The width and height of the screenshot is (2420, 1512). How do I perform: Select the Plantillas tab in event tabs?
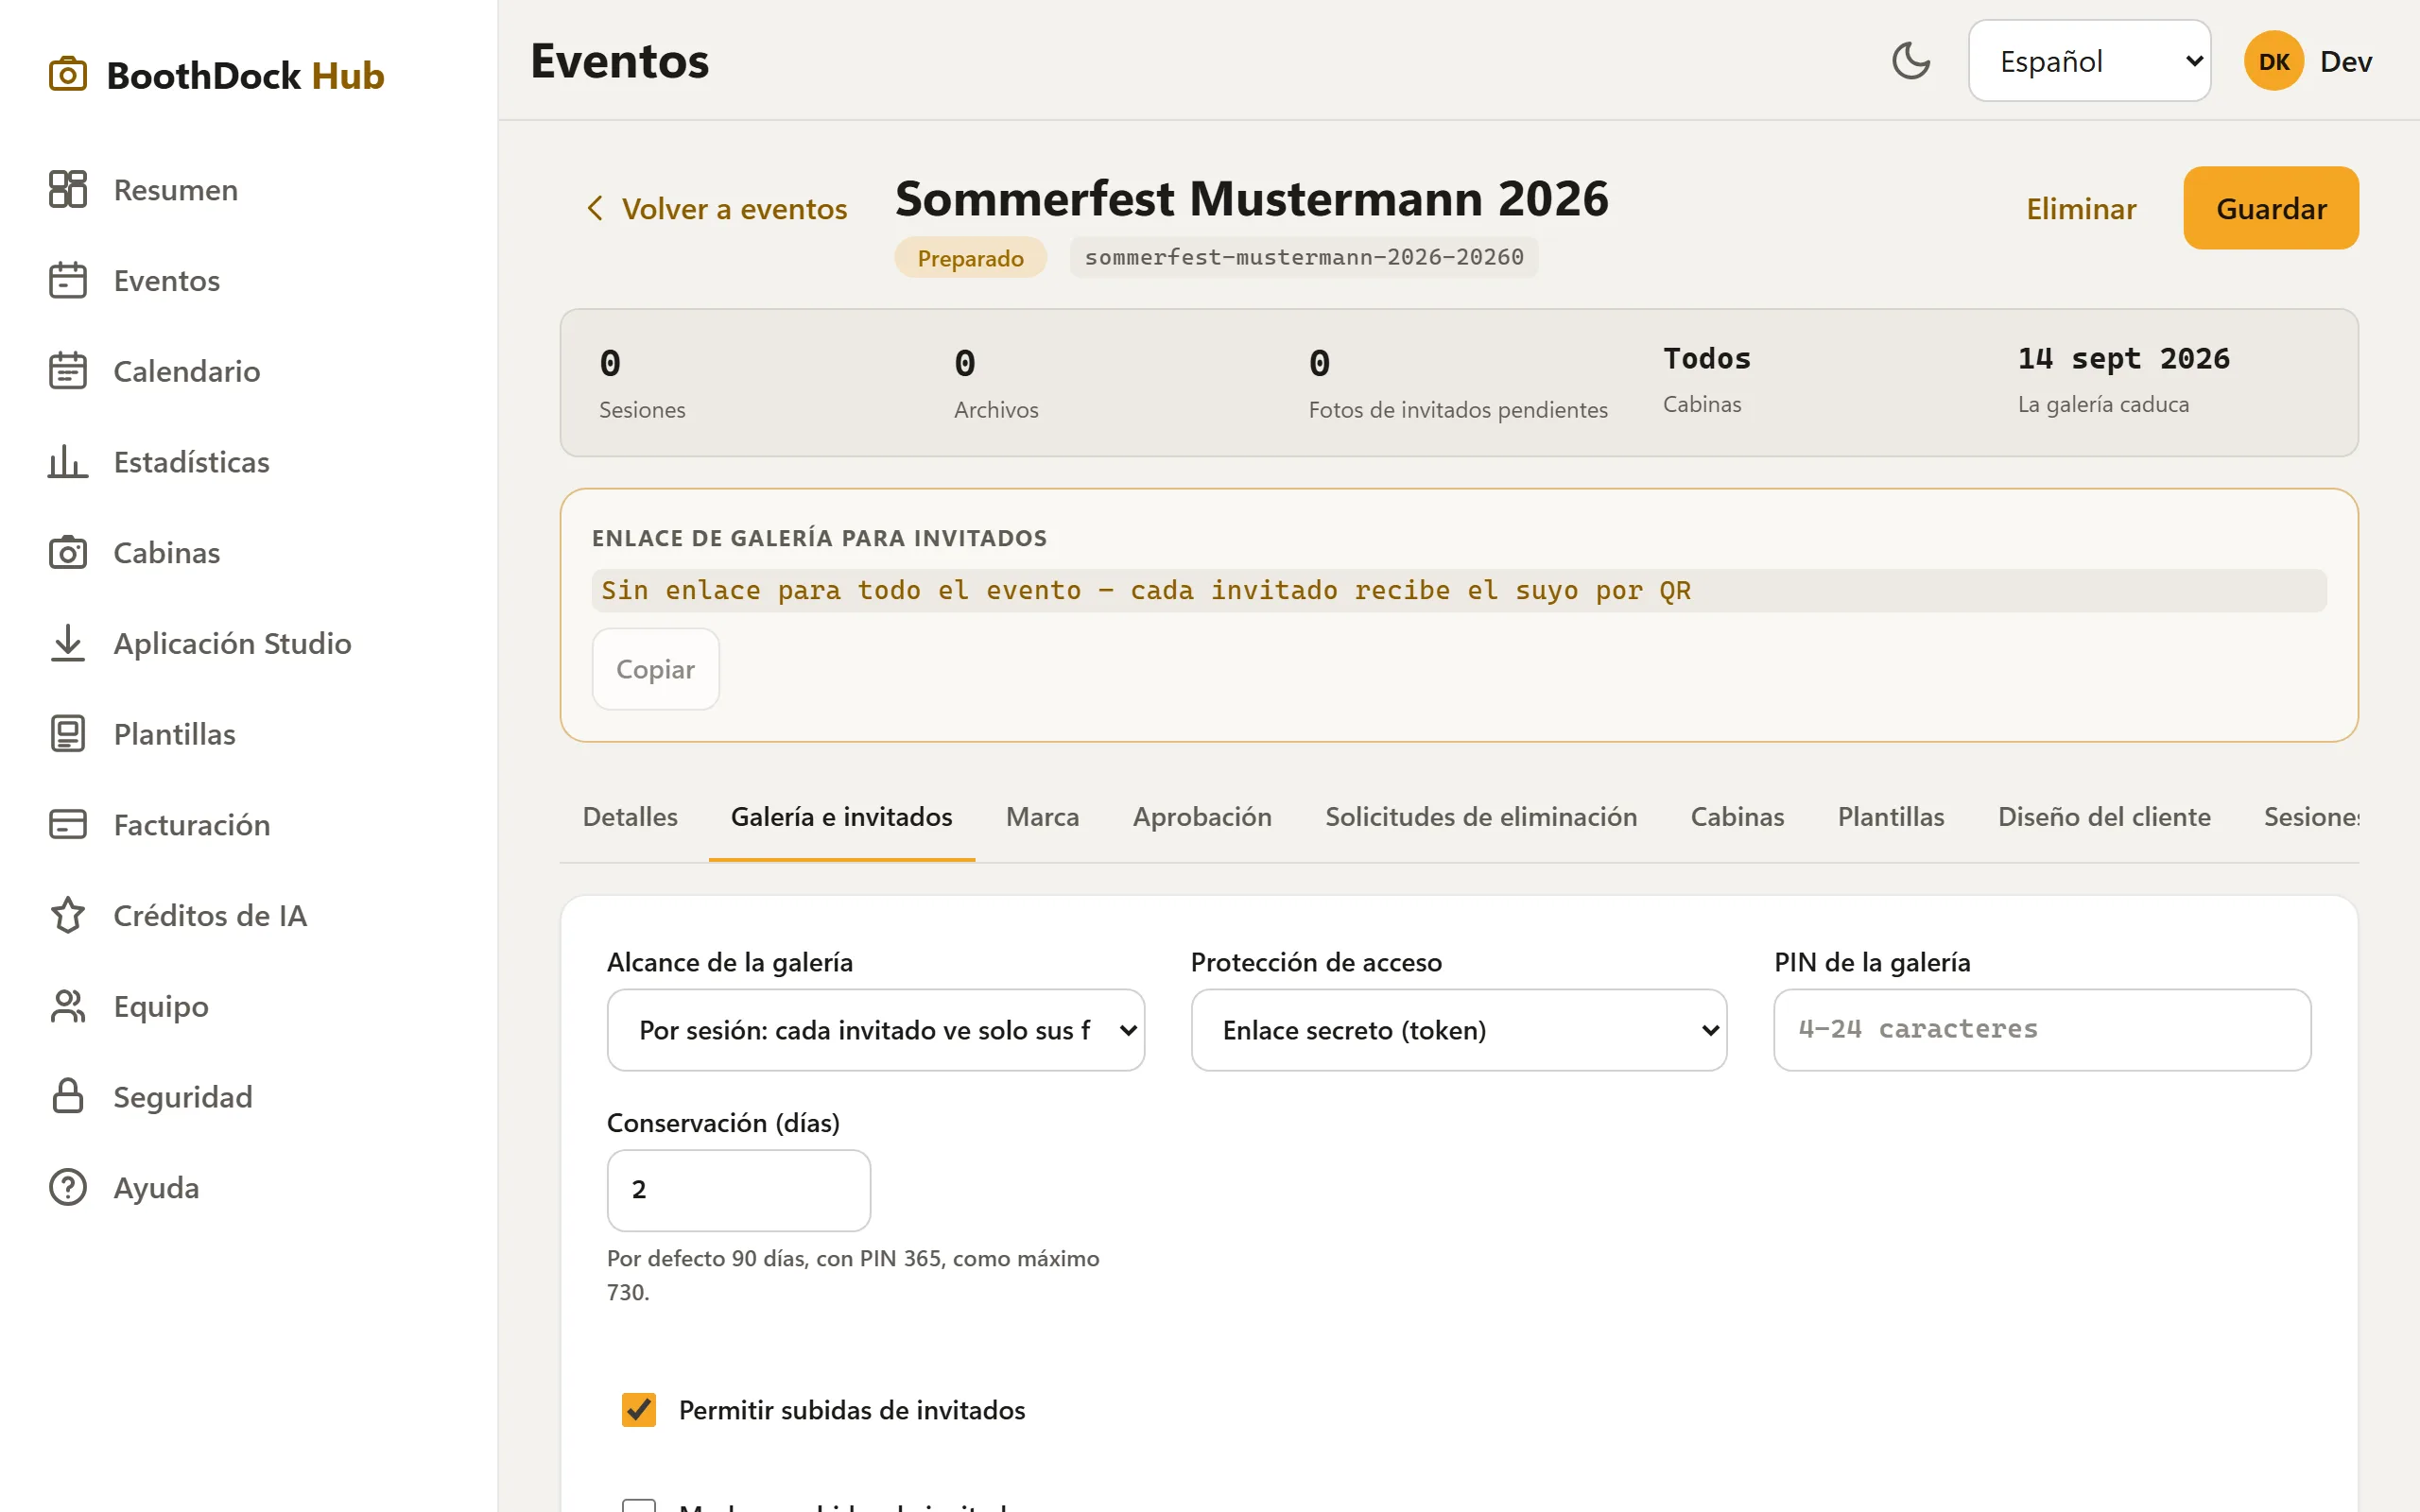tap(1890, 817)
